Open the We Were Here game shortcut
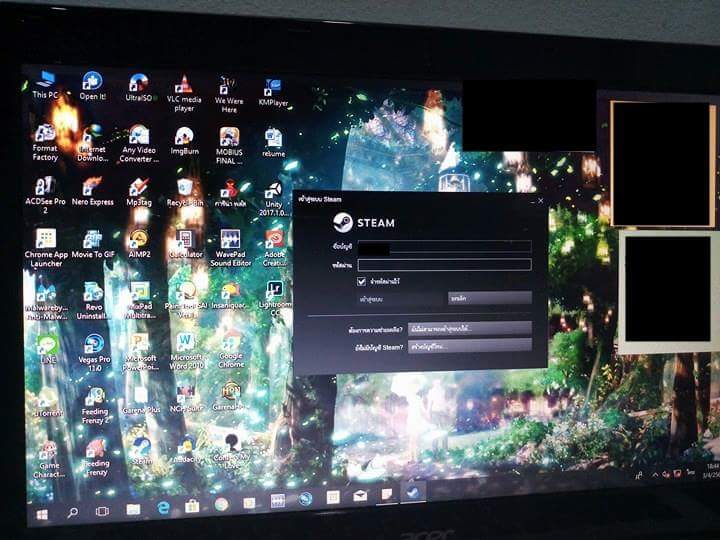This screenshot has height=540, width=720. tap(229, 95)
